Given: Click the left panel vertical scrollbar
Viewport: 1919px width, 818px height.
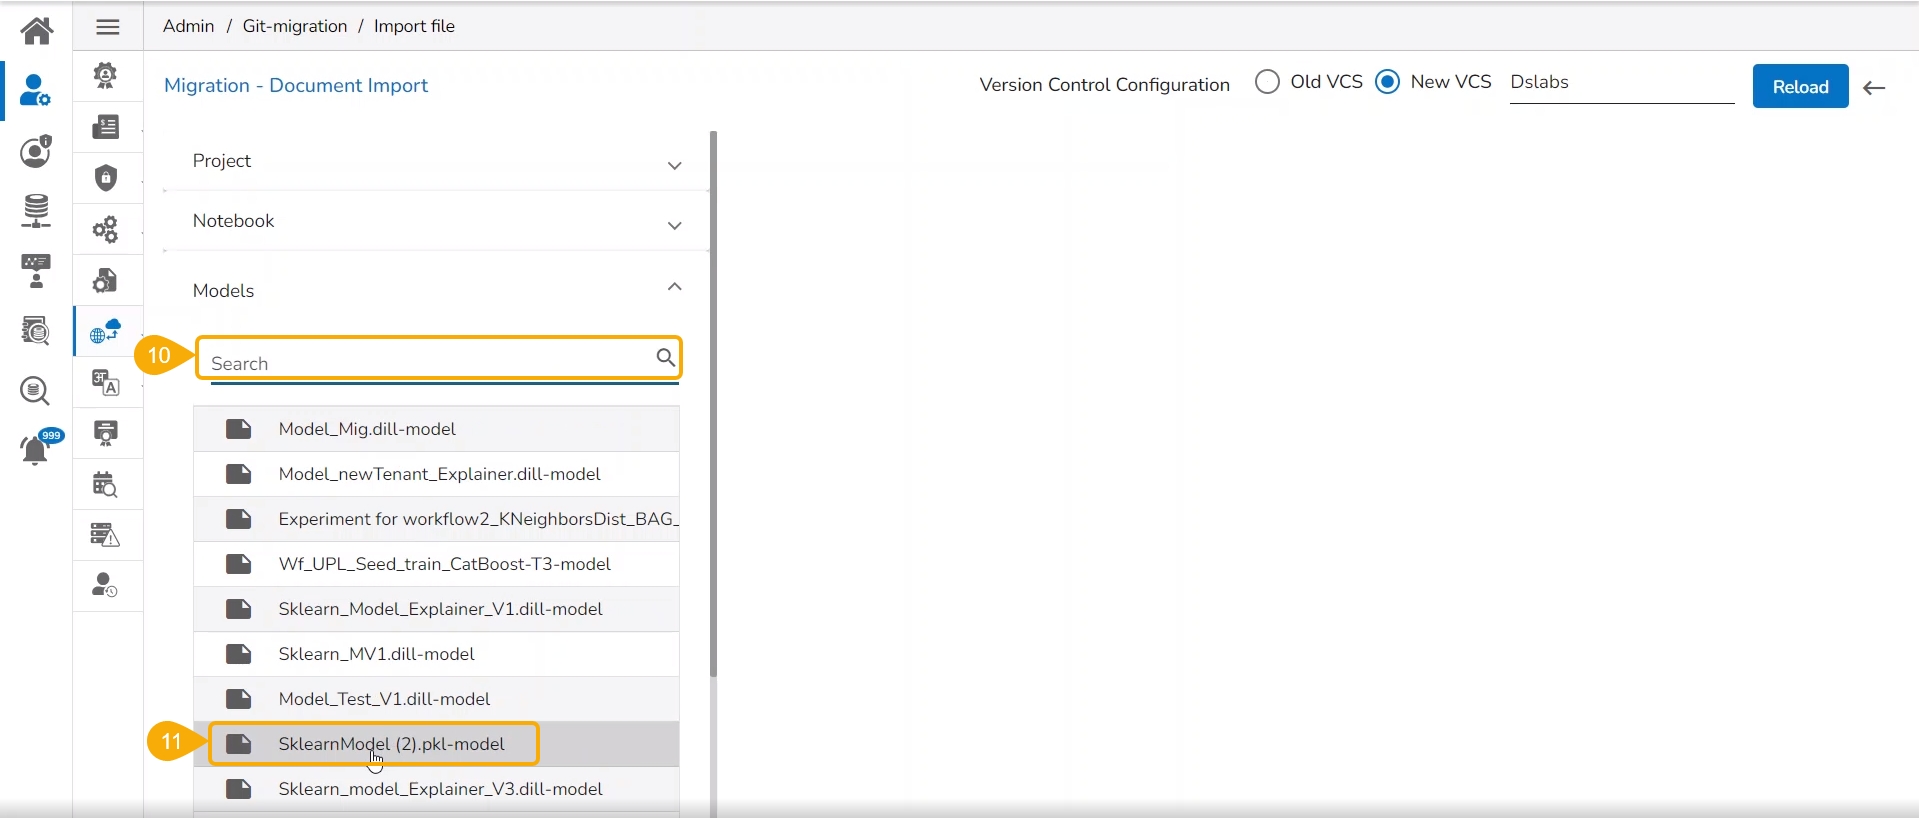Looking at the screenshot, I should 713,400.
